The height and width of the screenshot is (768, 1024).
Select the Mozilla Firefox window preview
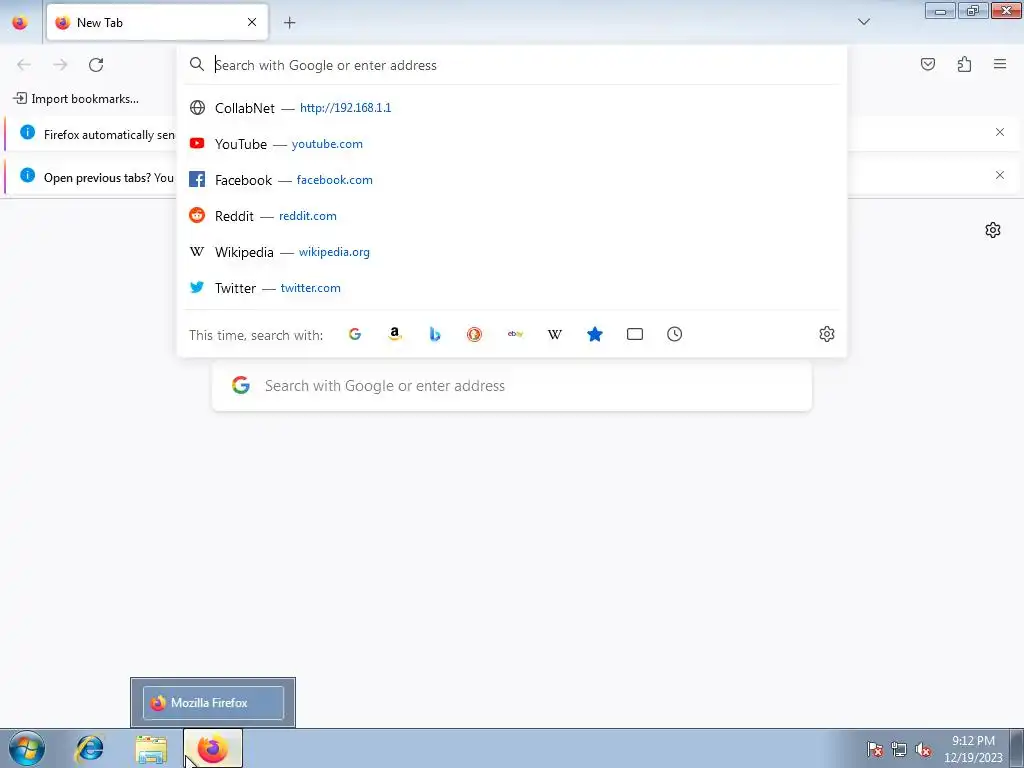click(x=213, y=703)
